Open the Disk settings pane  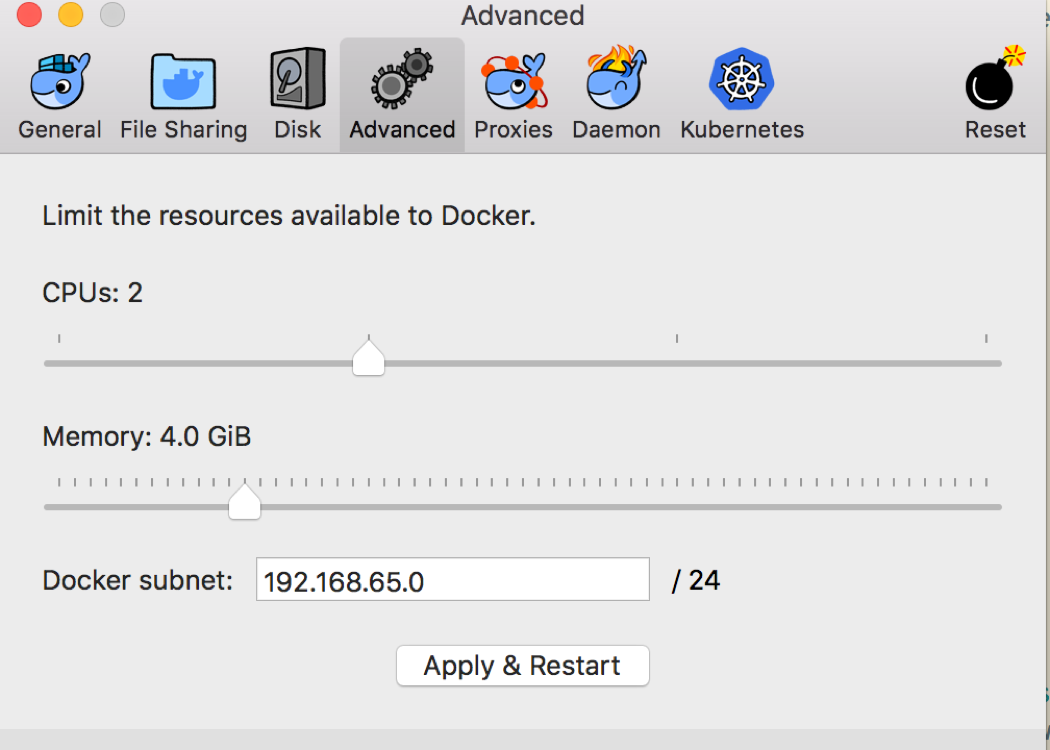(297, 96)
